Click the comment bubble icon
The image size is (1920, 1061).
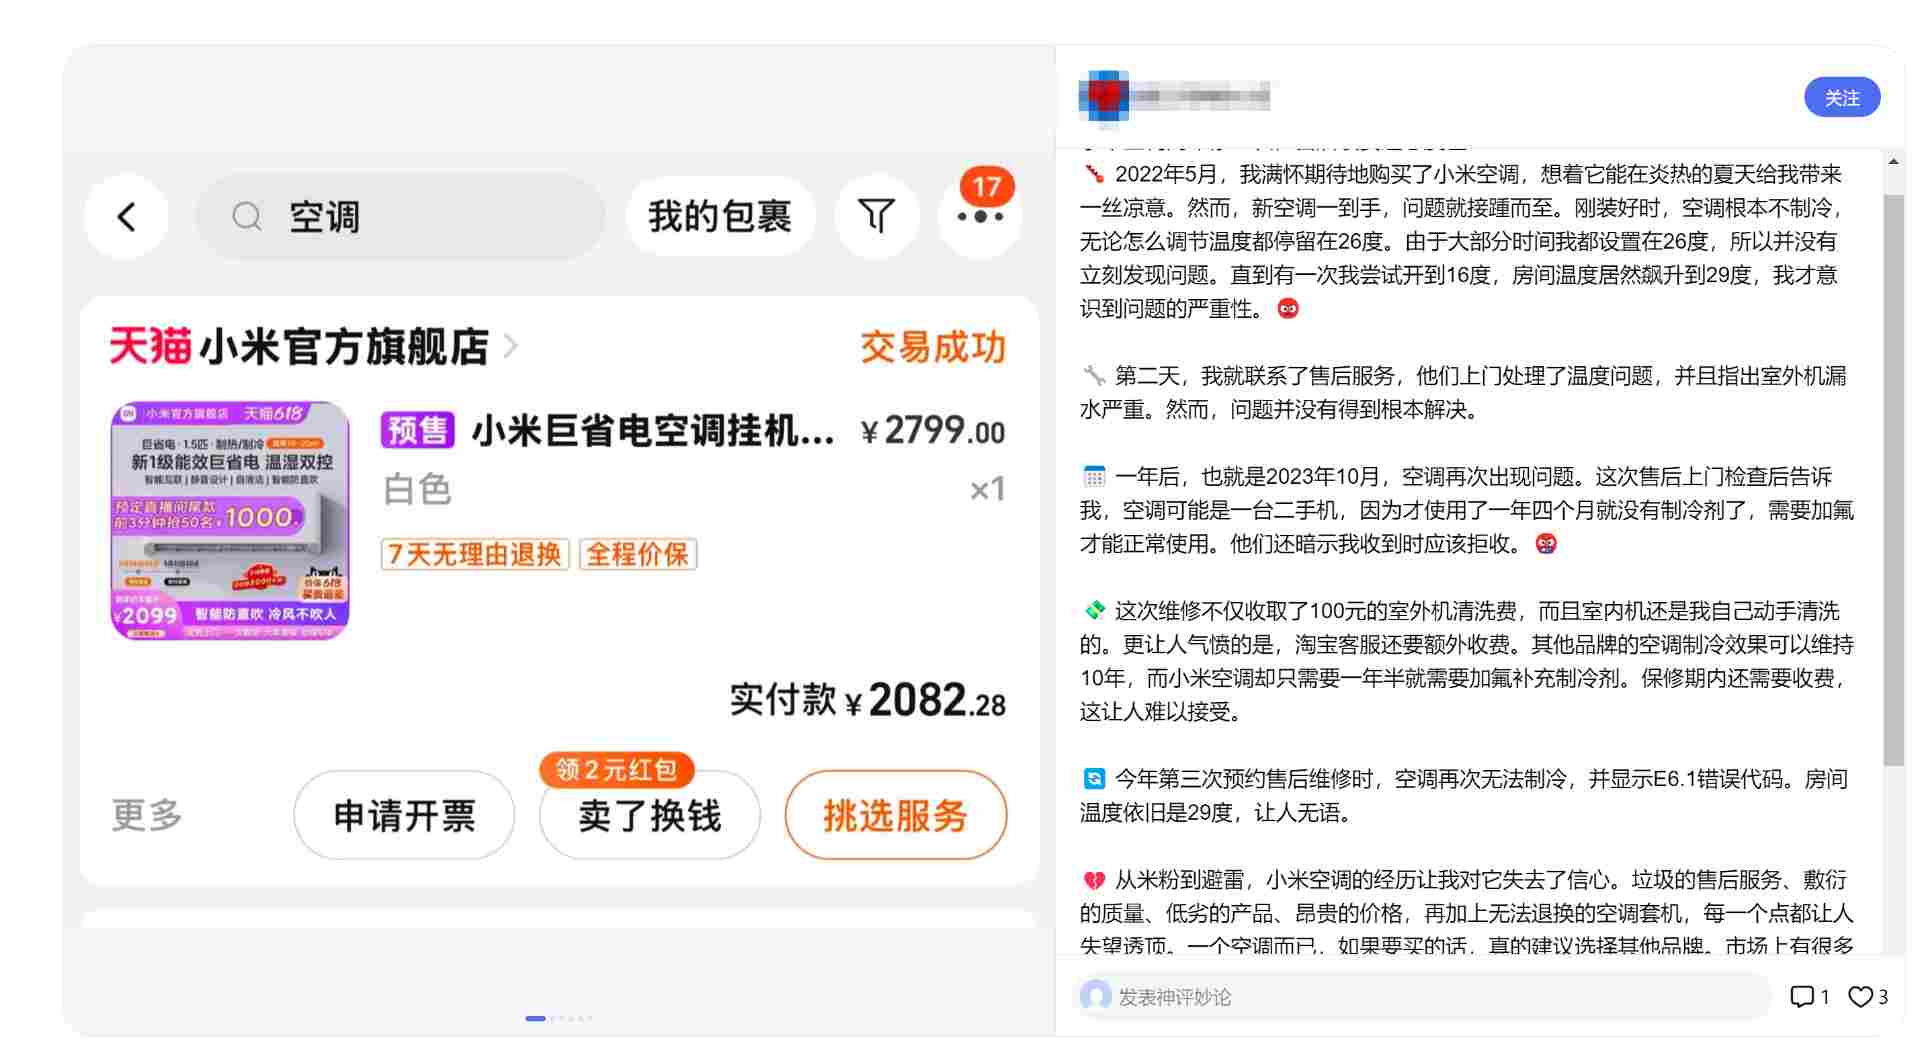(1804, 996)
